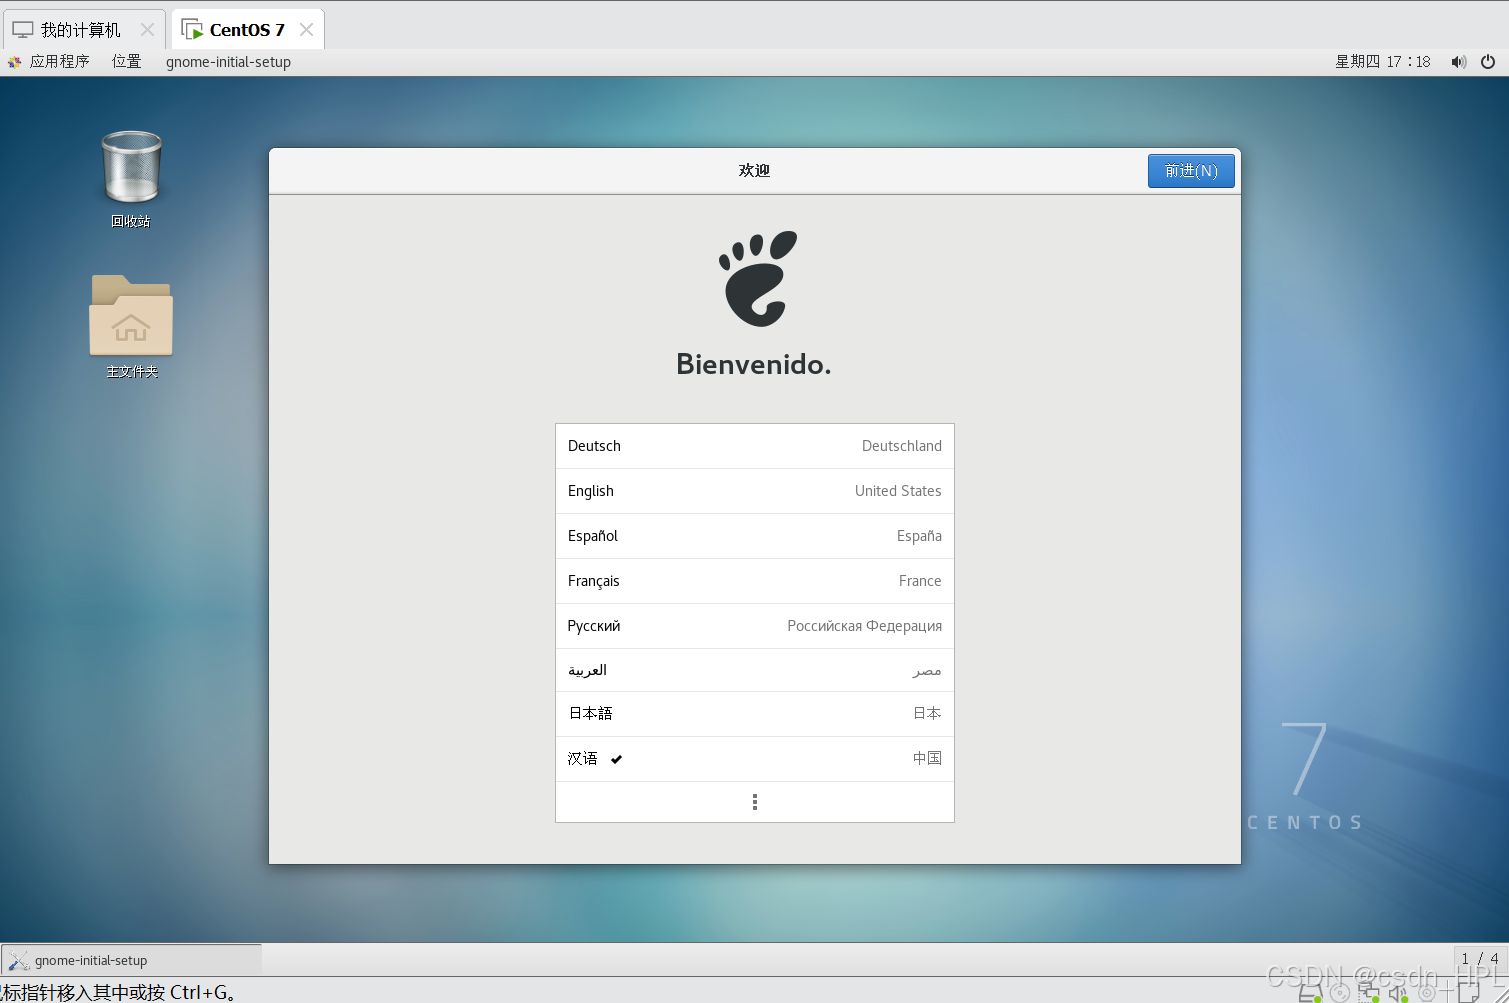Click the 应用程序 menu logo icon
Image resolution: width=1509 pixels, height=1003 pixels.
pos(15,62)
